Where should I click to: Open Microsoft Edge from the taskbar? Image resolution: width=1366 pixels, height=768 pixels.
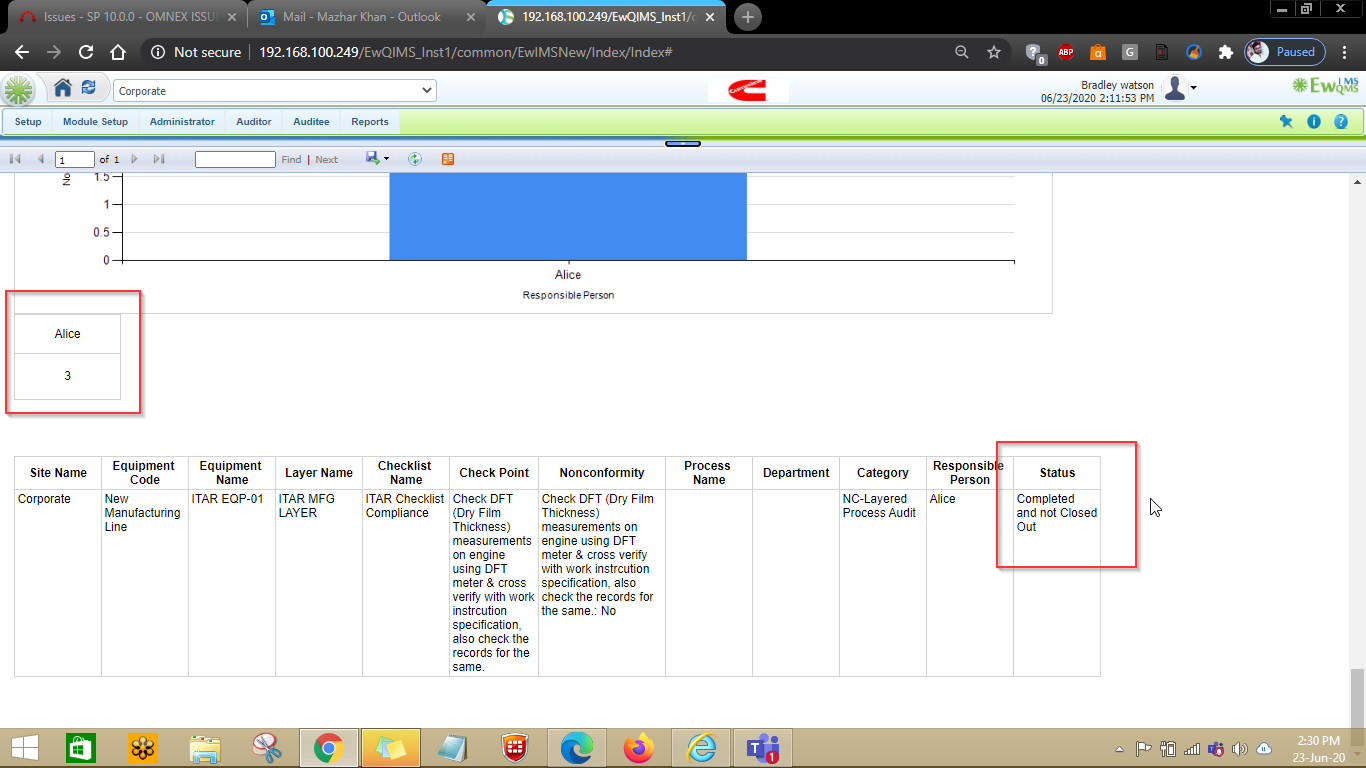pos(575,748)
